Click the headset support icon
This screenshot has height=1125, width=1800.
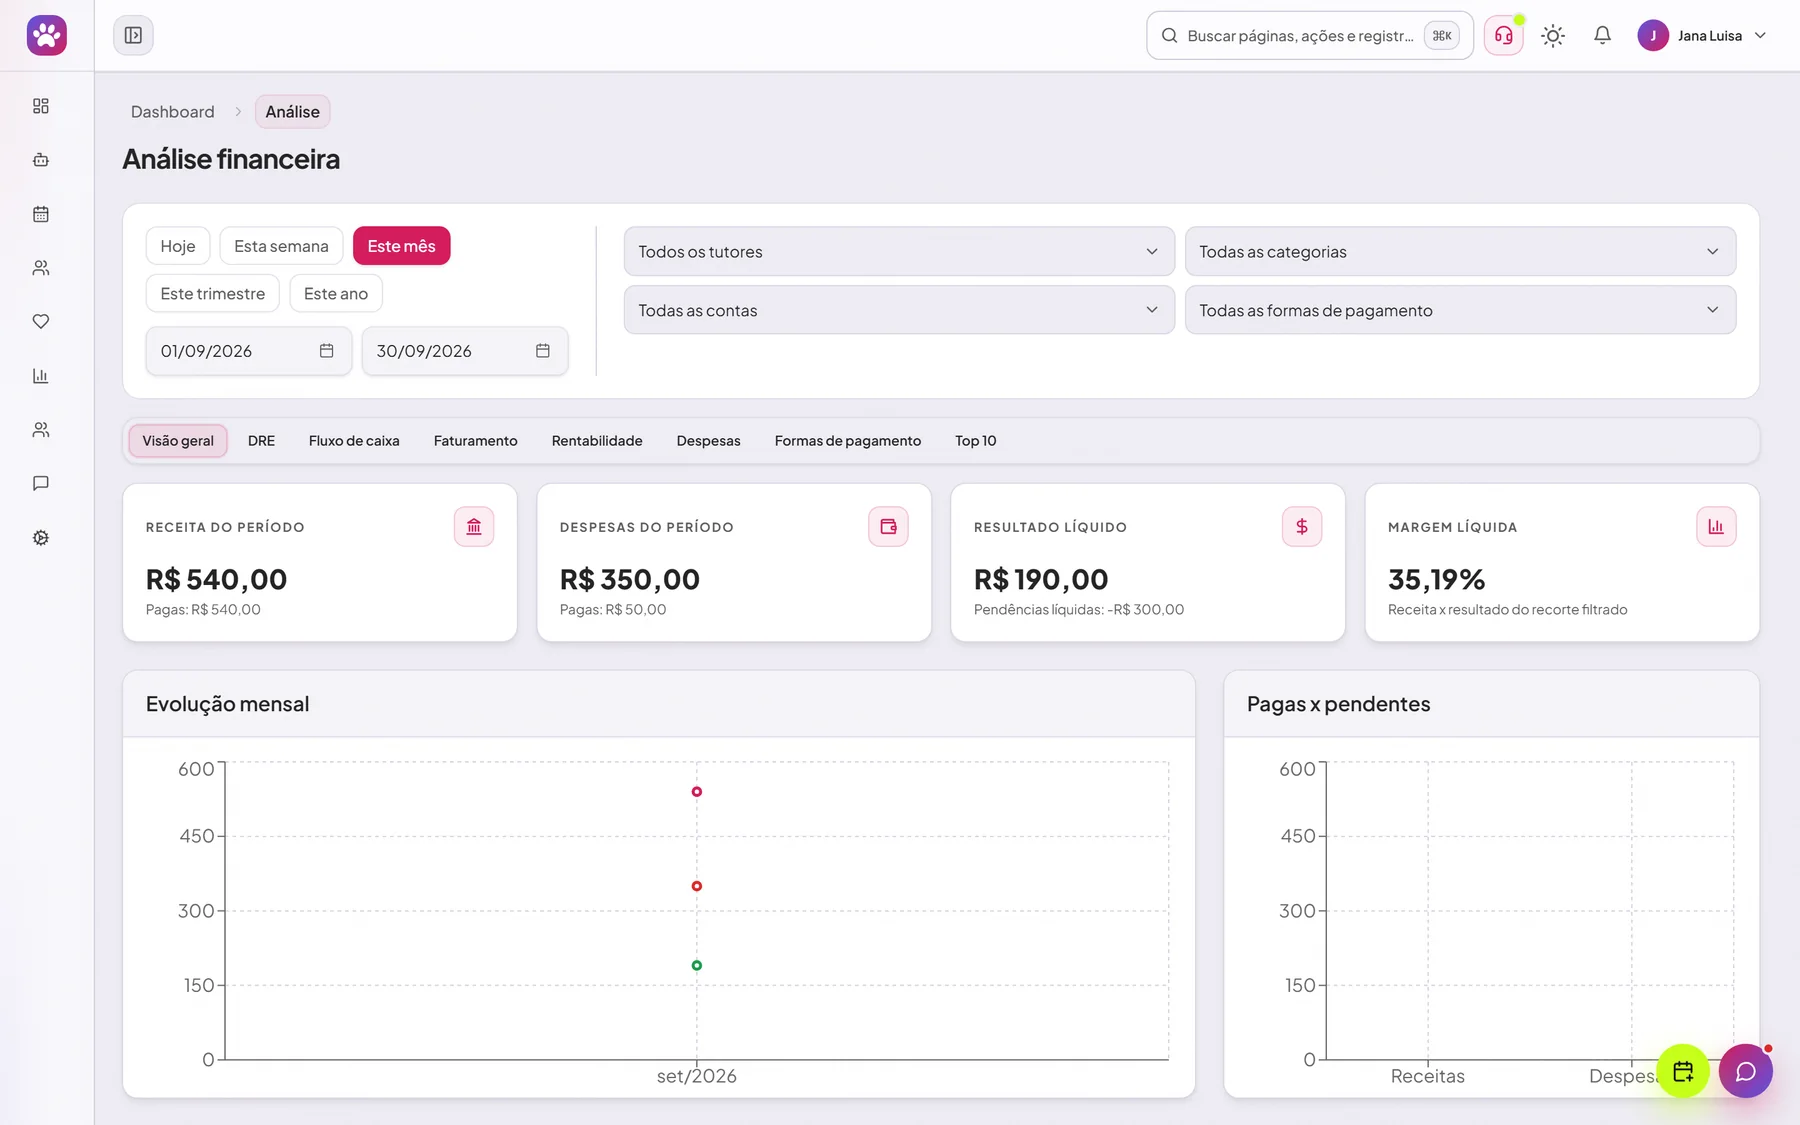pyautogui.click(x=1503, y=36)
